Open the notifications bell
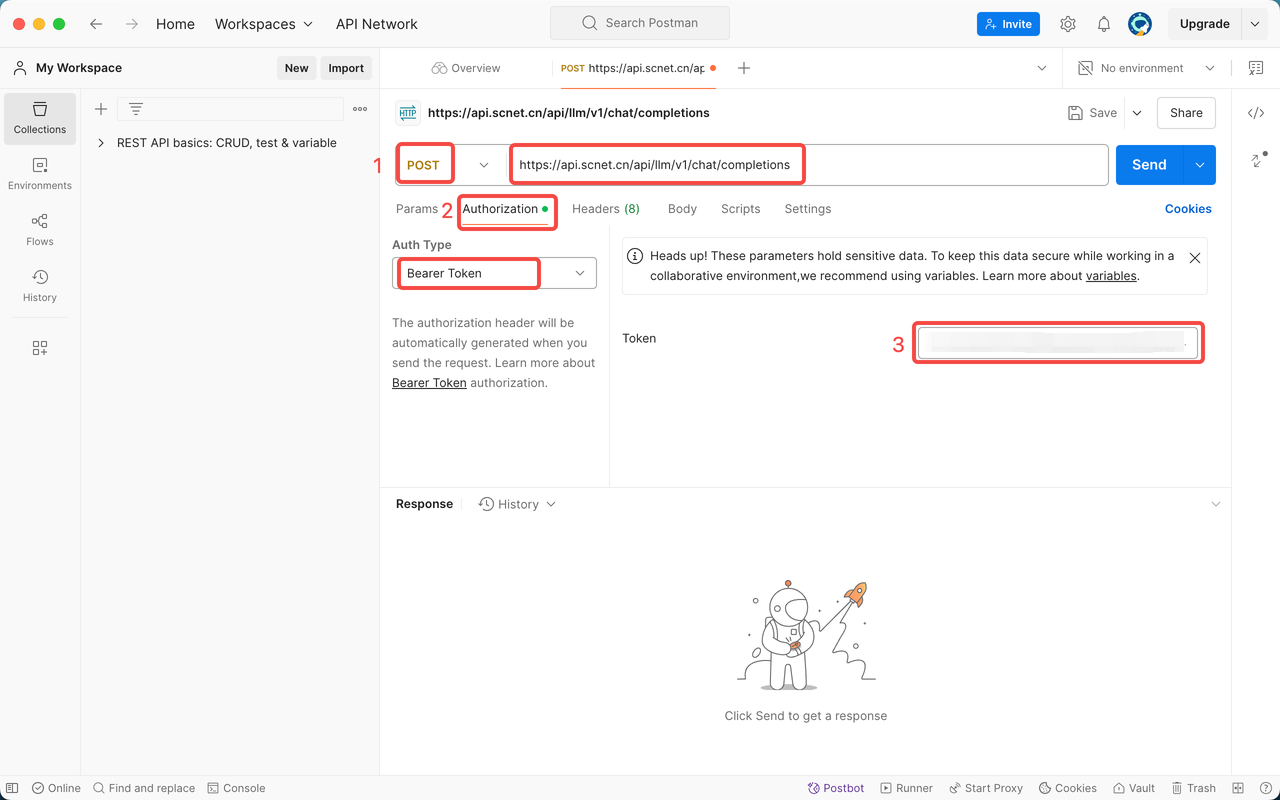This screenshot has width=1280, height=800. 1104,24
